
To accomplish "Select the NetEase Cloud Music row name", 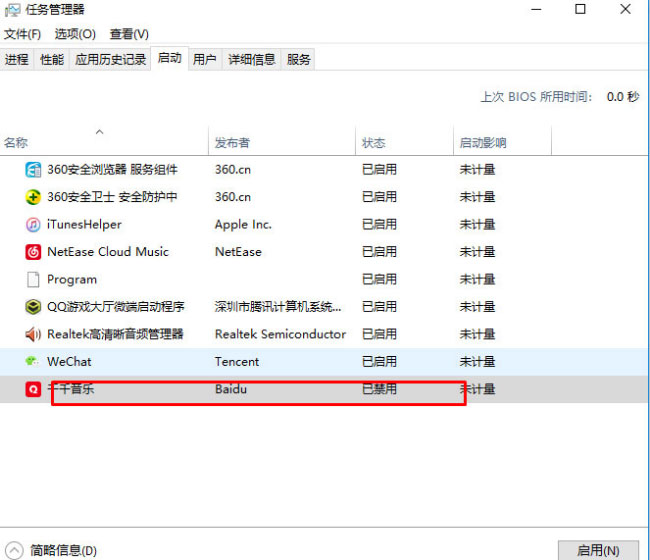I will (x=108, y=252).
